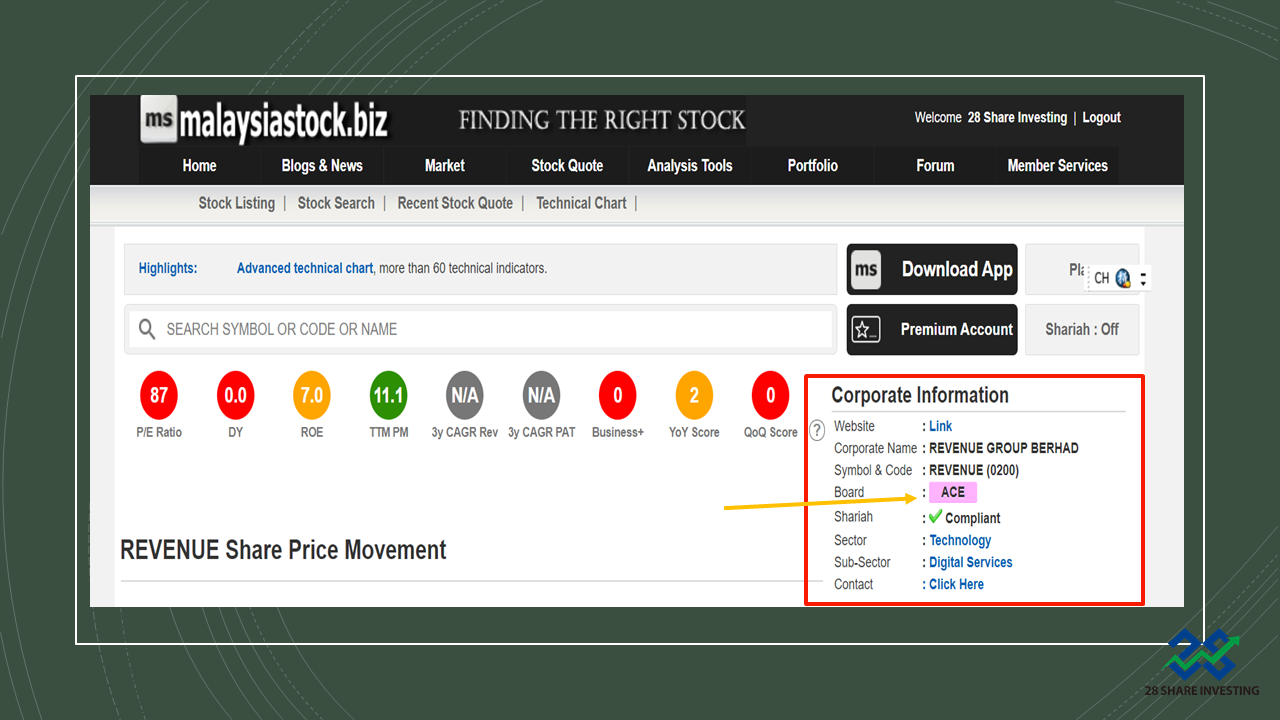Click the Contact Click Here link

click(x=956, y=584)
